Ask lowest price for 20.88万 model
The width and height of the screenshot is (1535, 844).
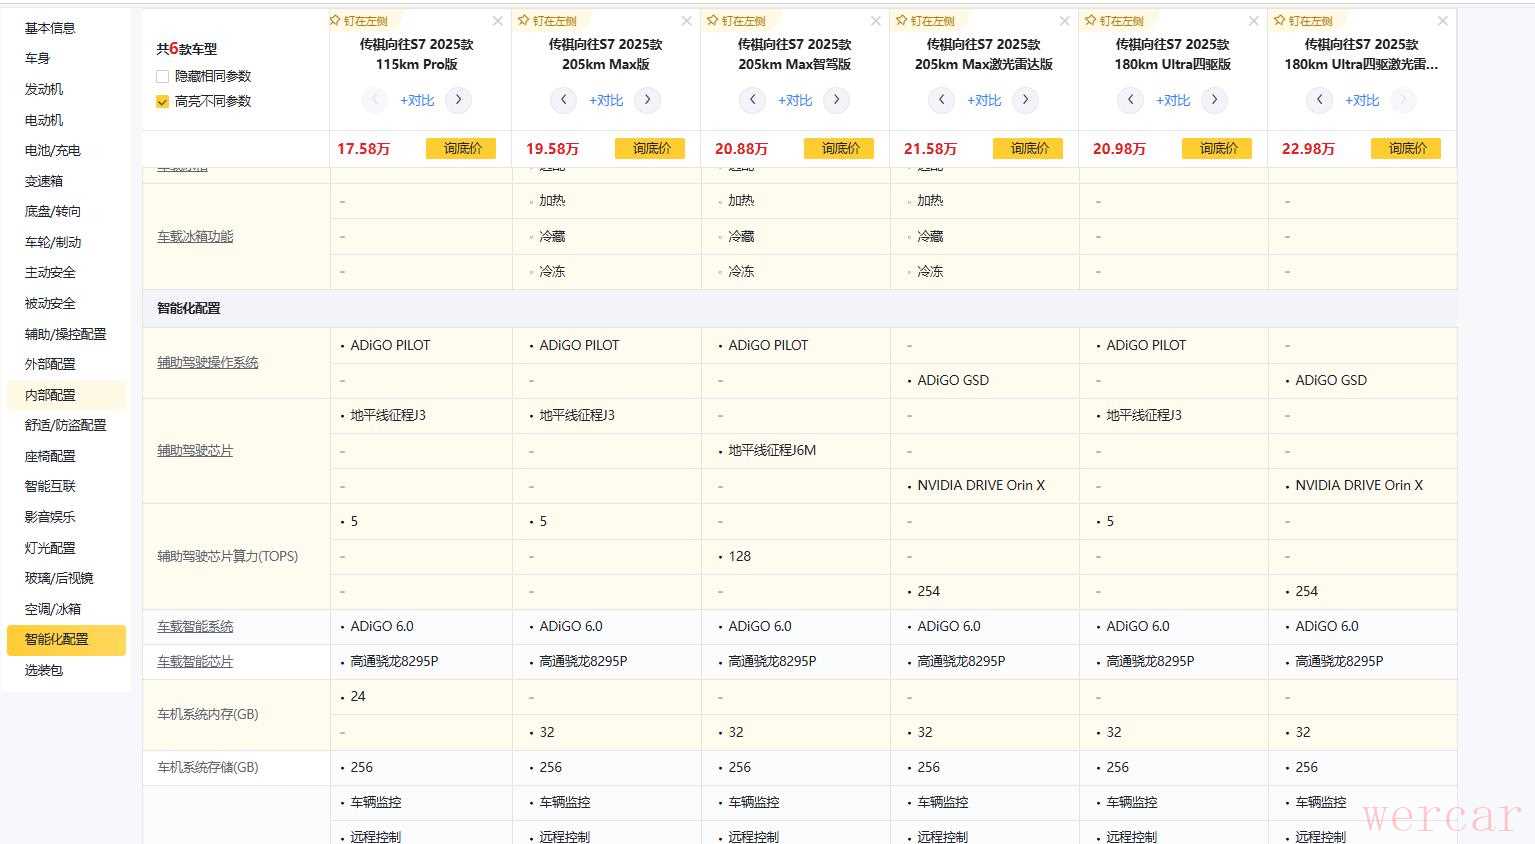point(839,148)
